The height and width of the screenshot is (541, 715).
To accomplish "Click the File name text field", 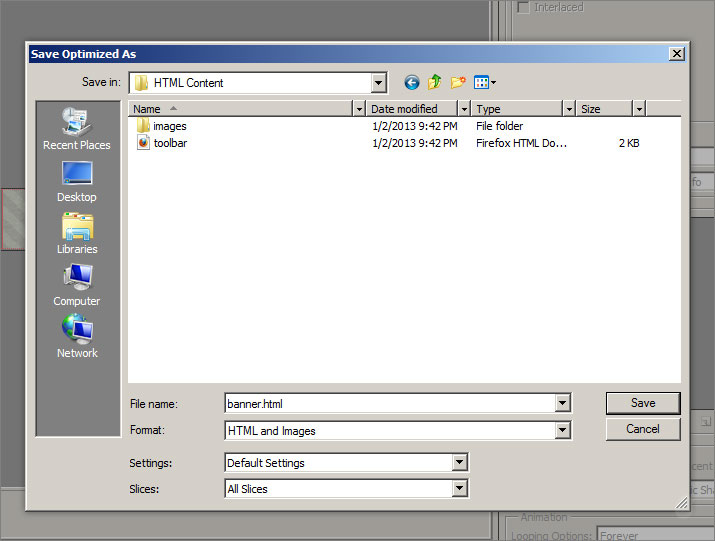I will pyautogui.click(x=390, y=404).
